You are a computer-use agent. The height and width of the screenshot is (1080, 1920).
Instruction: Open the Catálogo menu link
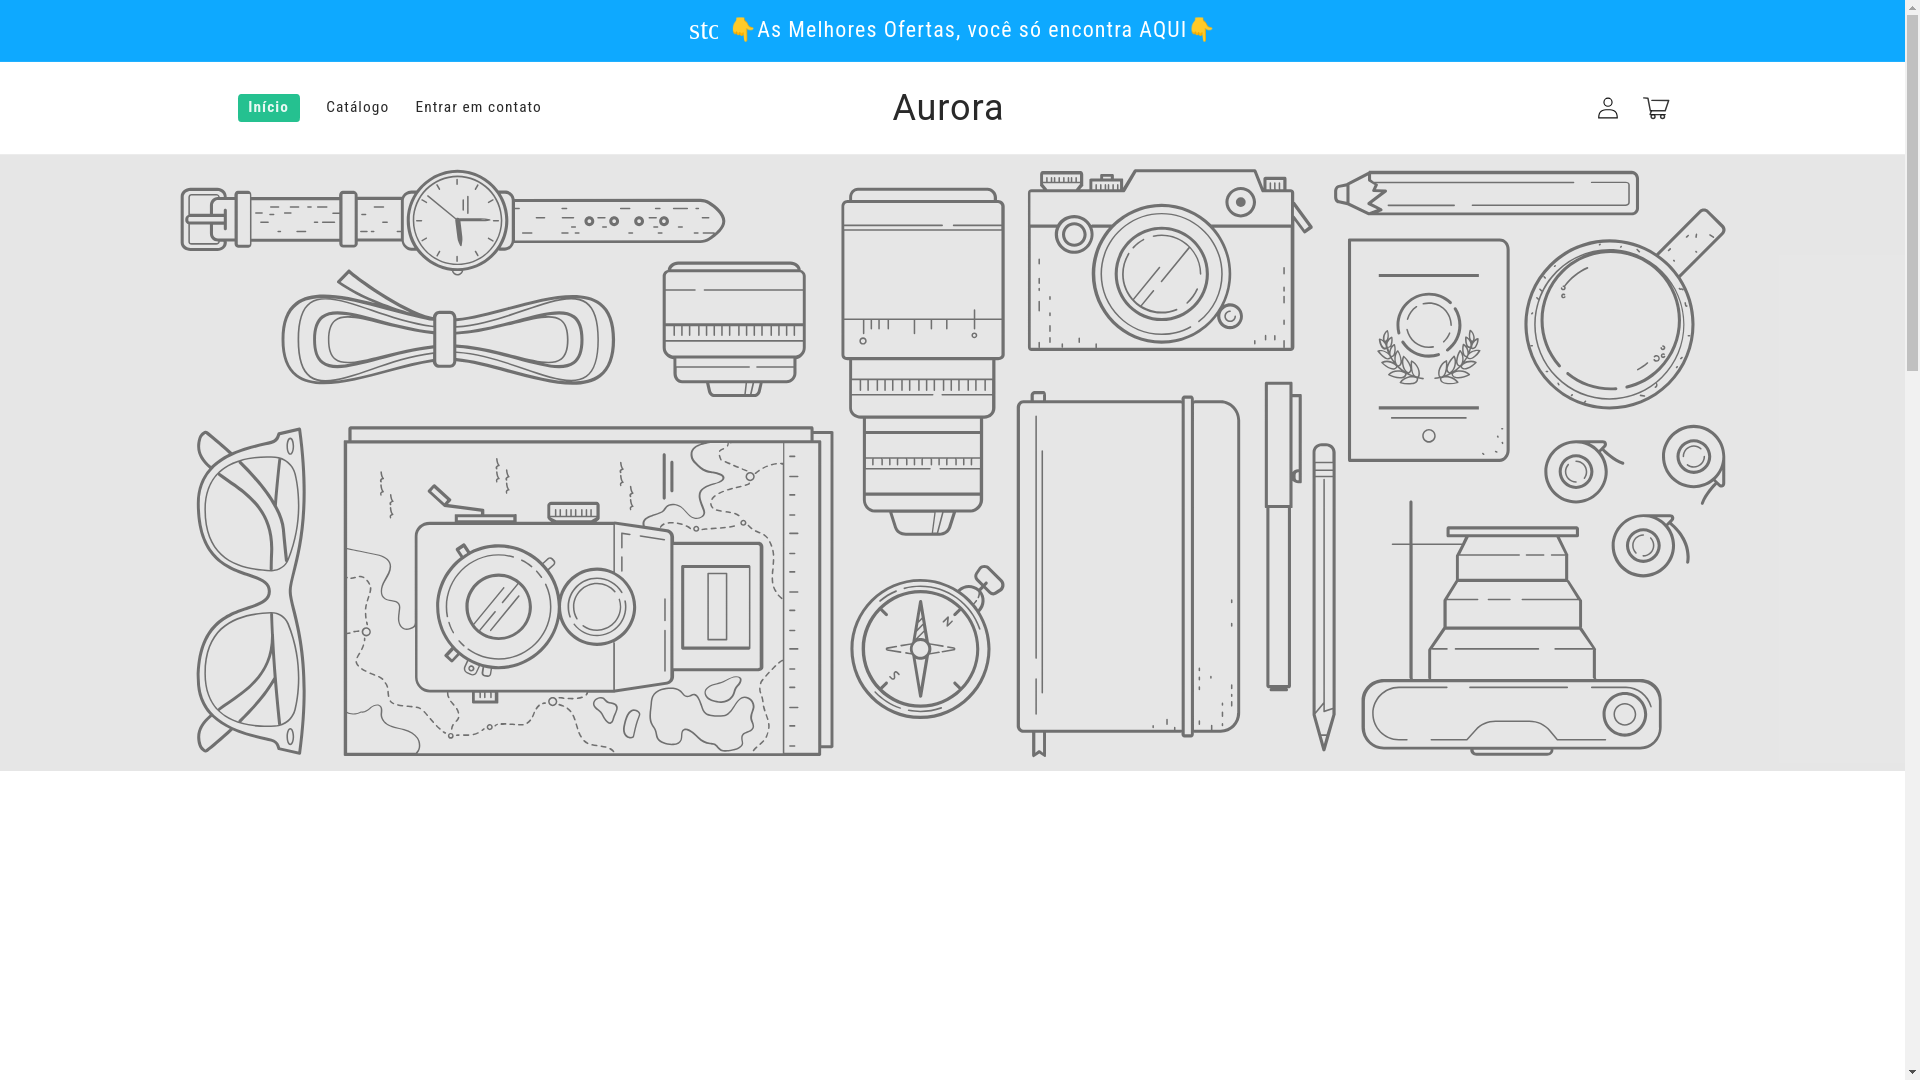point(357,107)
